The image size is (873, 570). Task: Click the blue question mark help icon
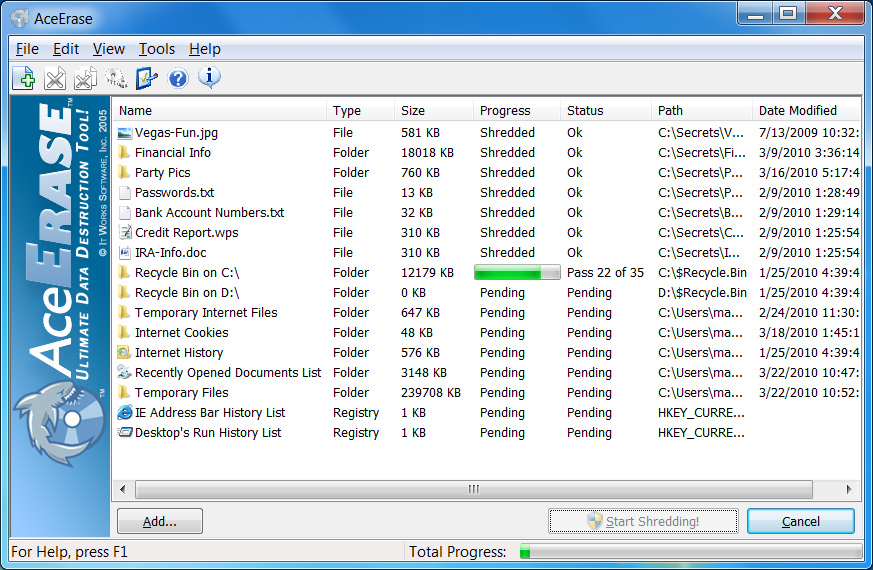pos(178,78)
